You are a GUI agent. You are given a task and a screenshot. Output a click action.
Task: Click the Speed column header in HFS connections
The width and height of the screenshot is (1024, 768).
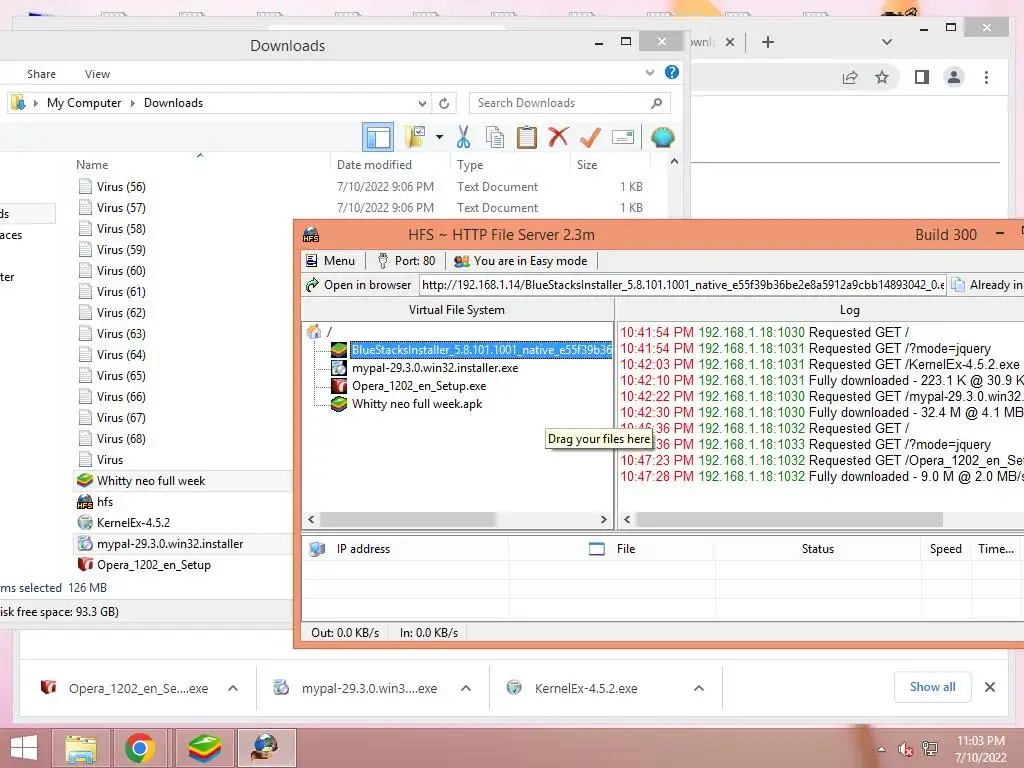pos(946,549)
